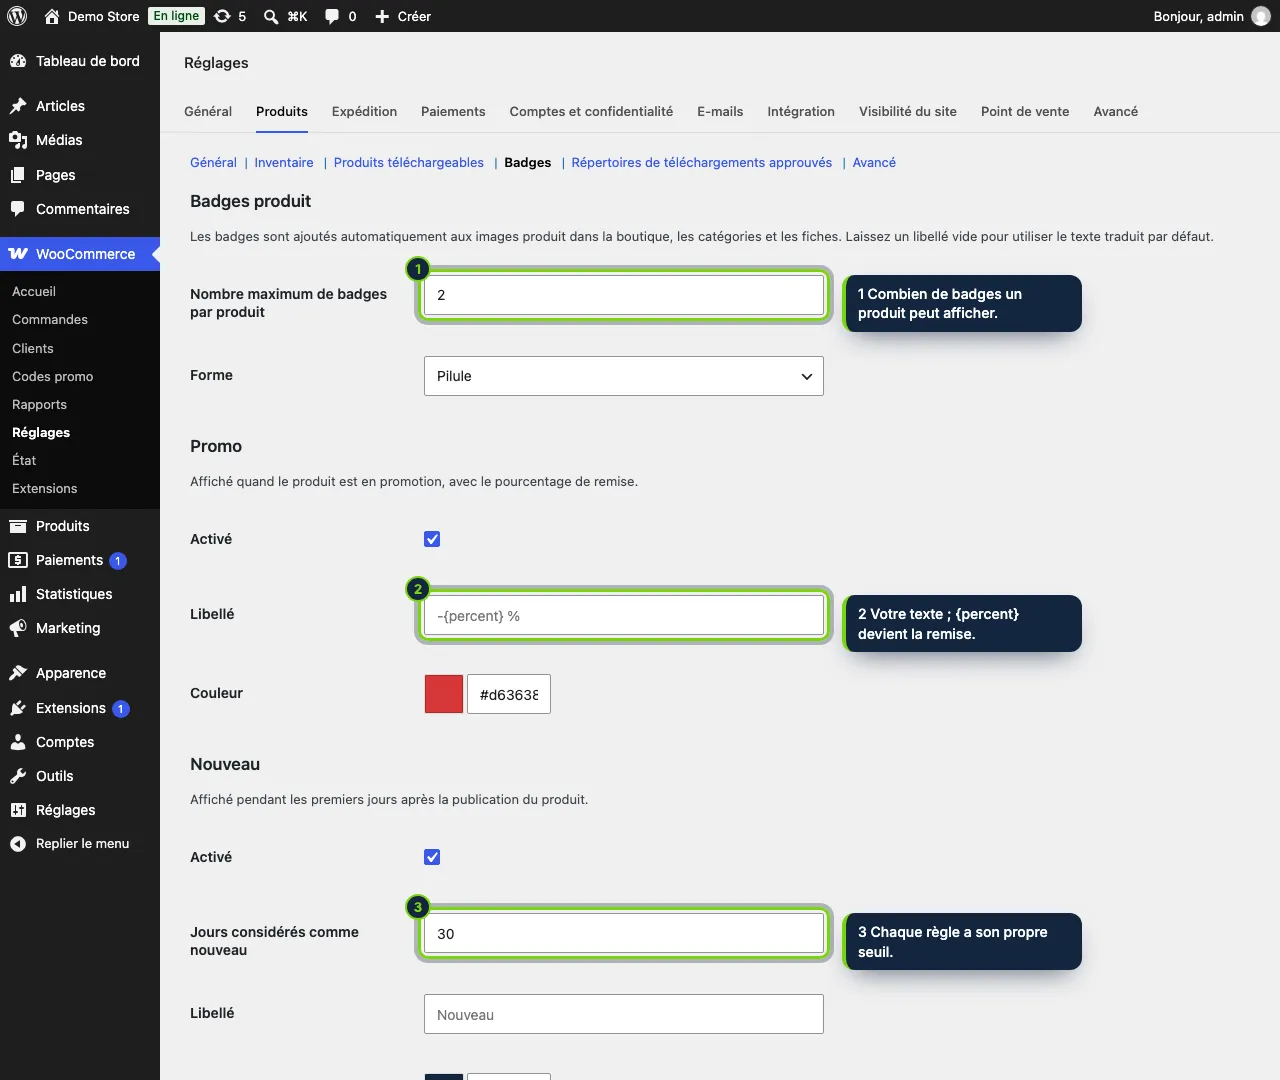Open Extensions with notification badge
1280x1080 pixels.
pos(80,708)
